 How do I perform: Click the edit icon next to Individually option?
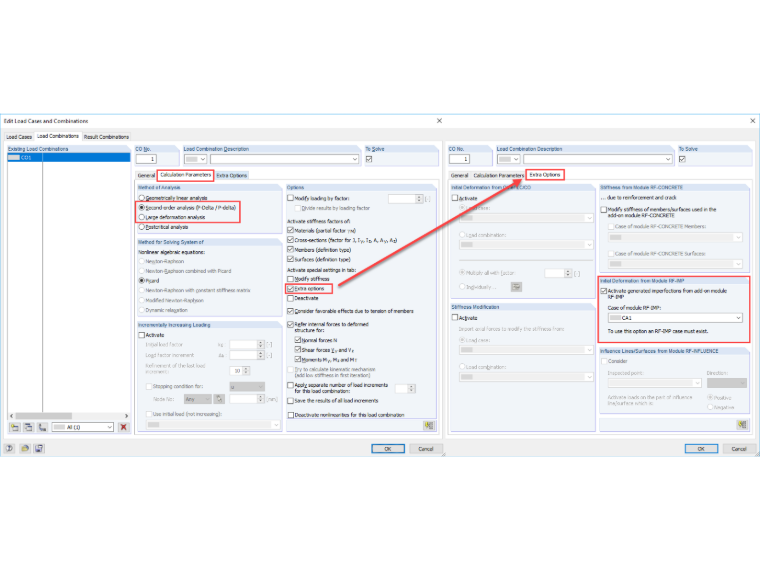[516, 287]
